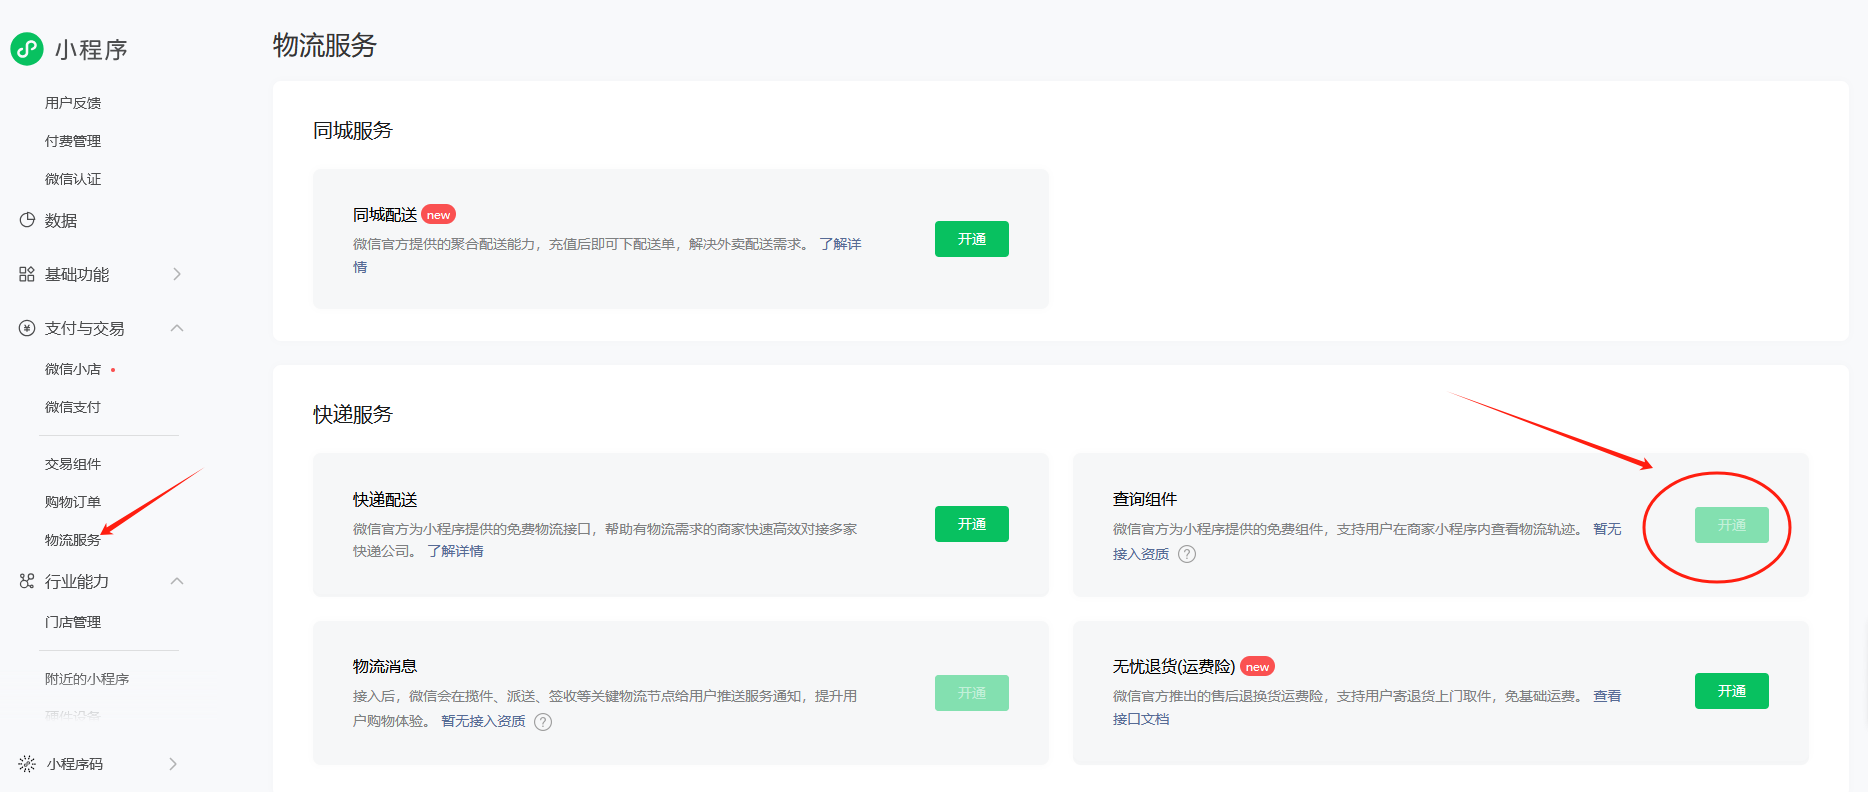Viewport: 1868px width, 792px height.
Task: Click 开通 button for 无忧退货(运费险)
Action: tap(1732, 691)
